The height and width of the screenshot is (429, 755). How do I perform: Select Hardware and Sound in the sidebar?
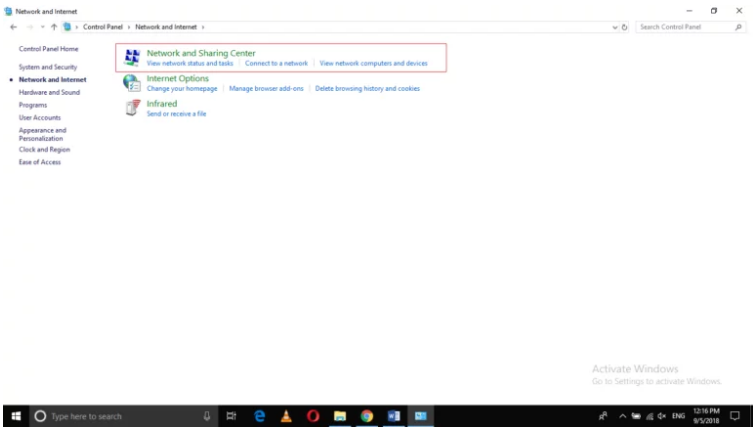pos(49,92)
